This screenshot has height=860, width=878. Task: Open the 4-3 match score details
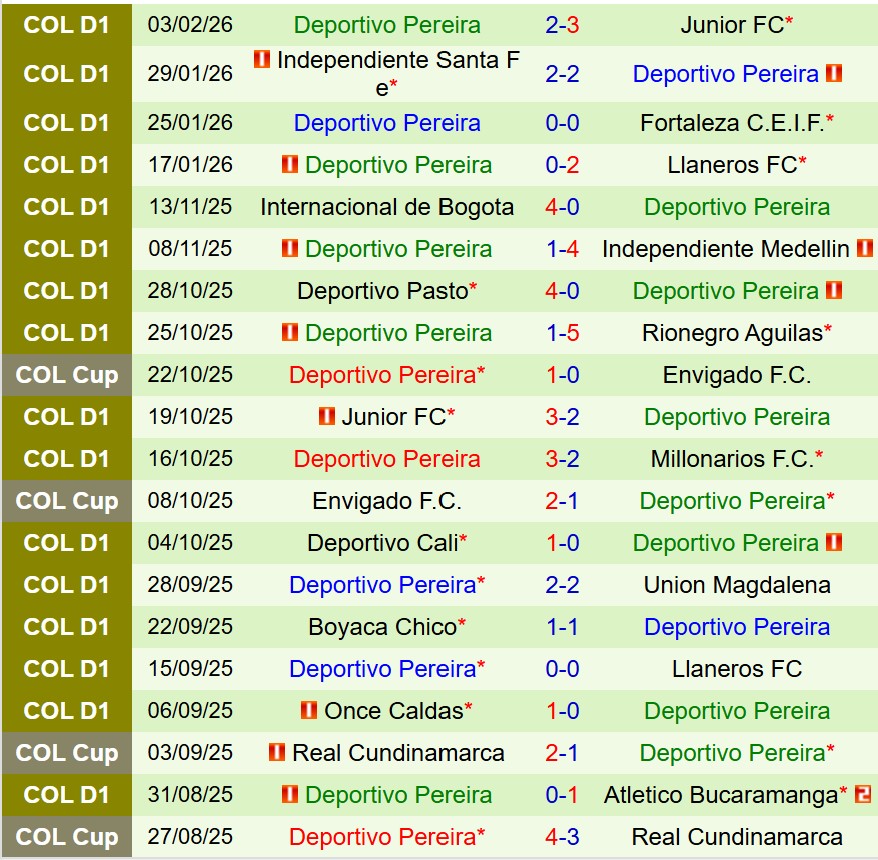pos(562,837)
